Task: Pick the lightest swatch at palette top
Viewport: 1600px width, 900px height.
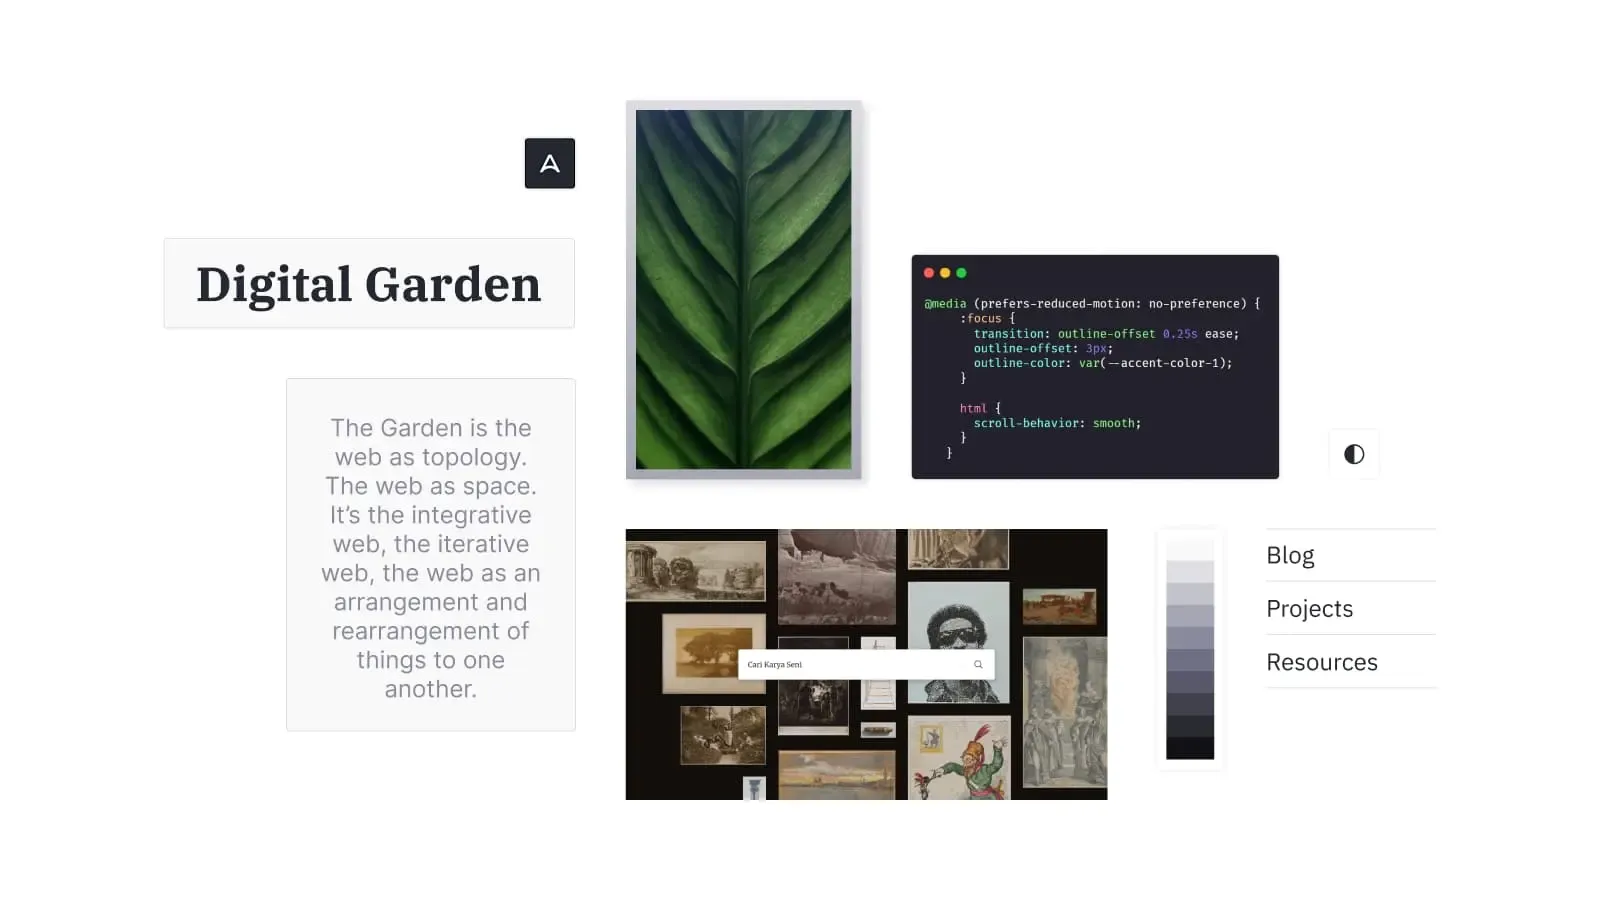Action: (1189, 550)
